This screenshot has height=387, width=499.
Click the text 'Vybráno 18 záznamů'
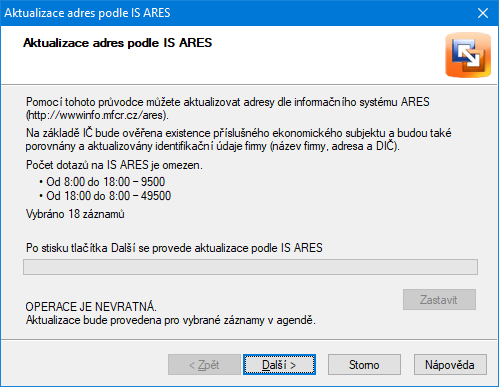pyautogui.click(x=75, y=214)
